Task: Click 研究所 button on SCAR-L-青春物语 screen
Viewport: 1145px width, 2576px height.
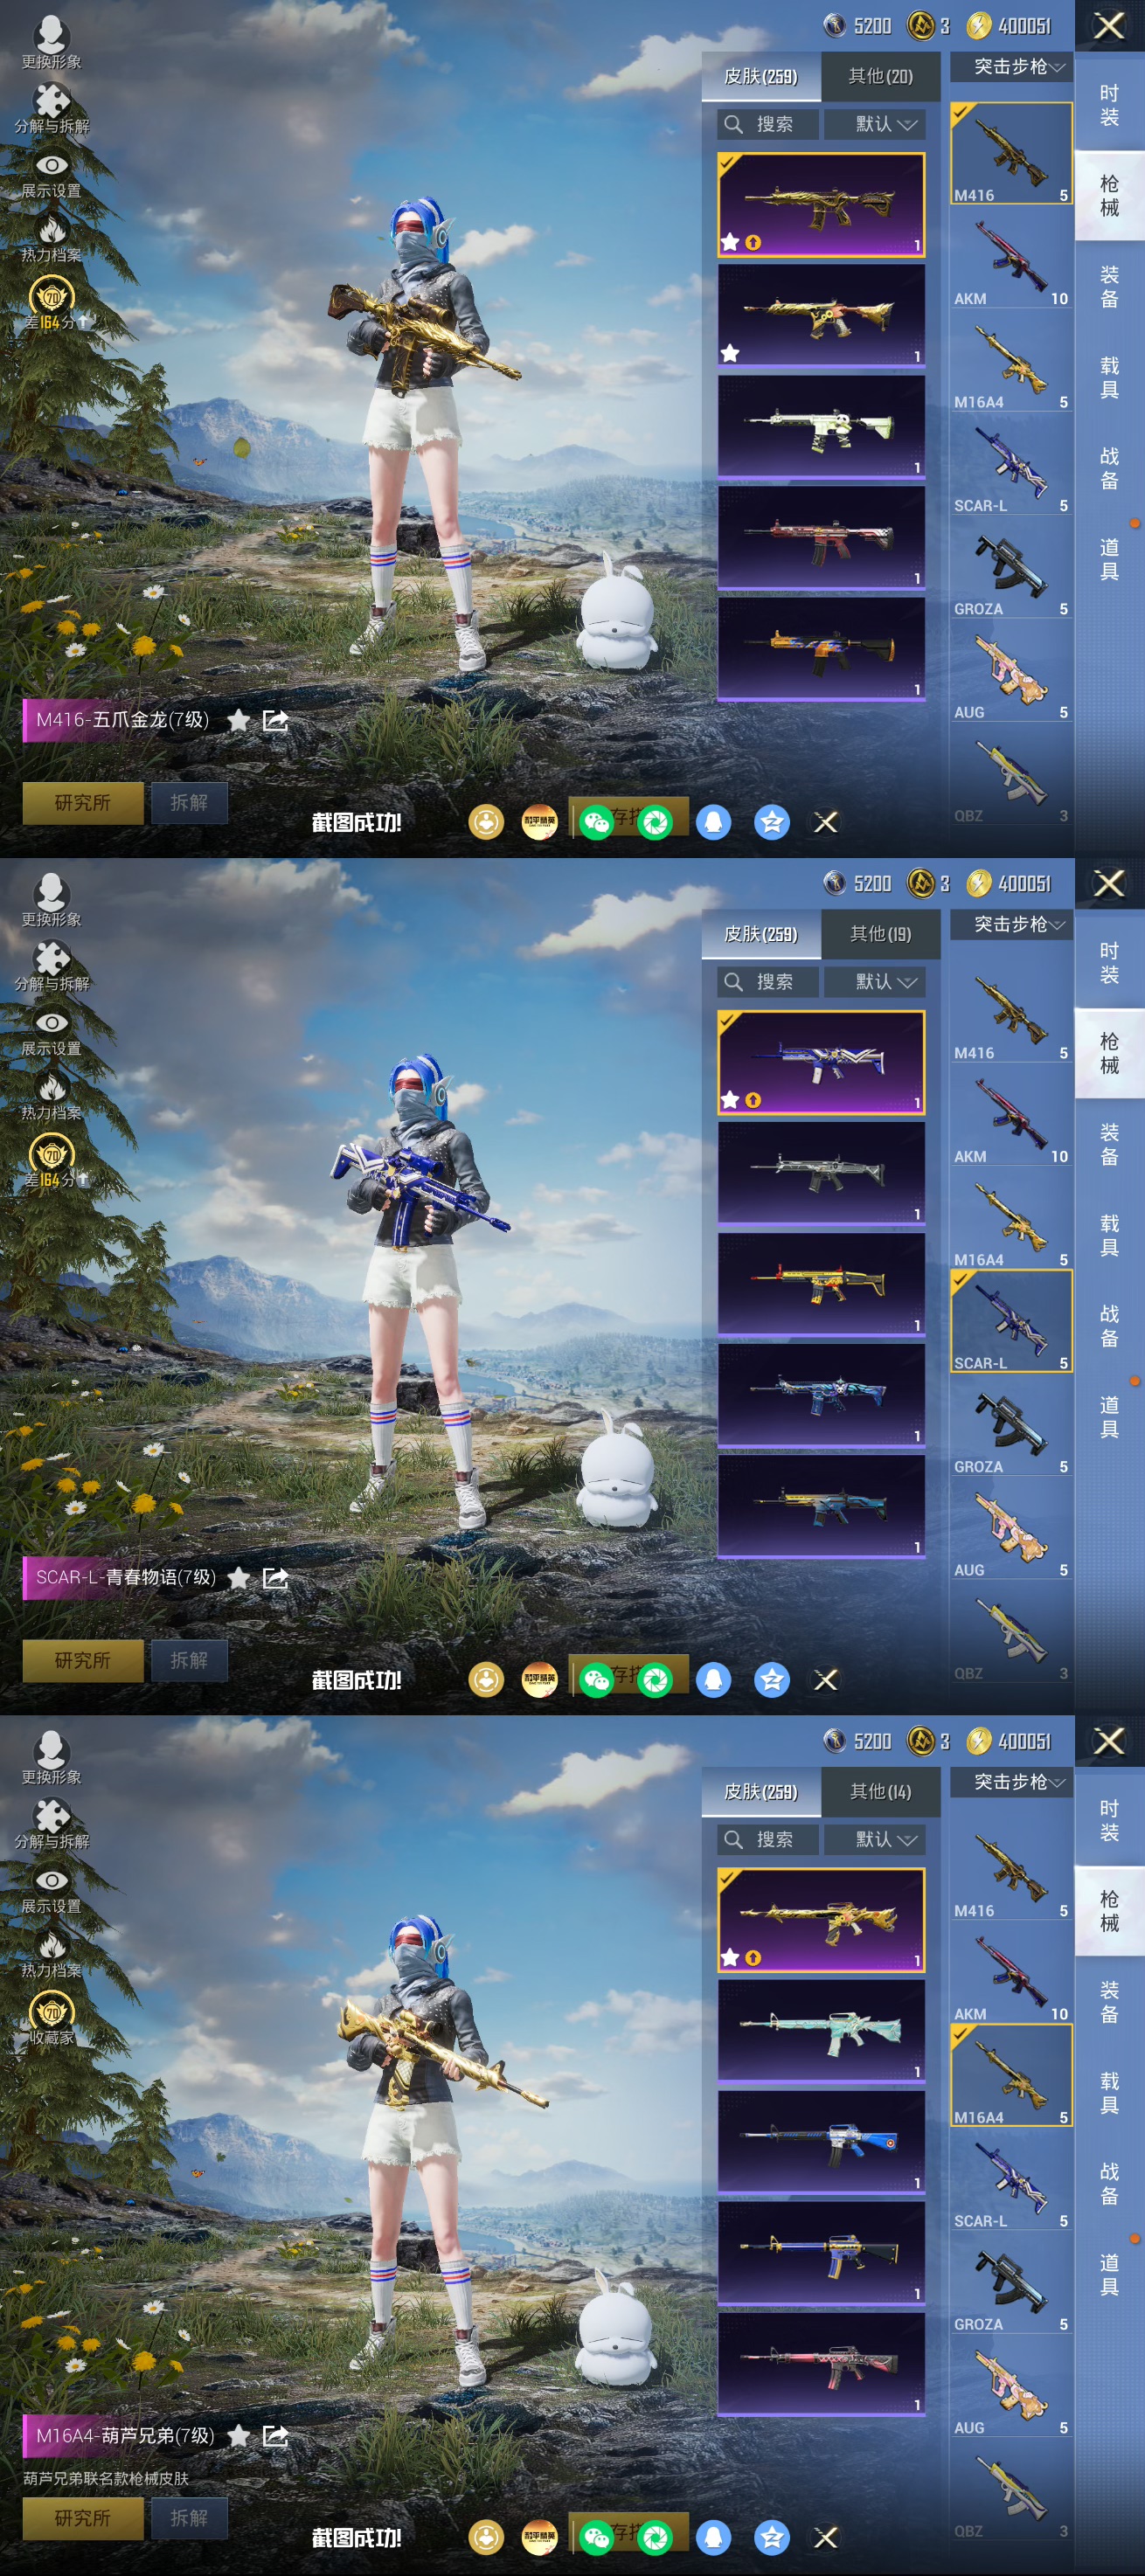Action: (x=83, y=1661)
